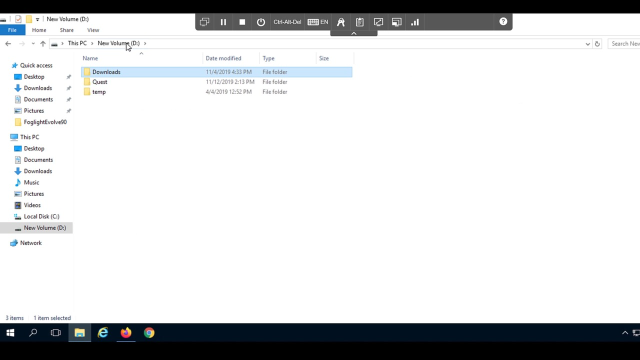Viewport: 640px width, 360px height.
Task: Collapse the remote toolbar with up chevron
Action: [354, 33]
